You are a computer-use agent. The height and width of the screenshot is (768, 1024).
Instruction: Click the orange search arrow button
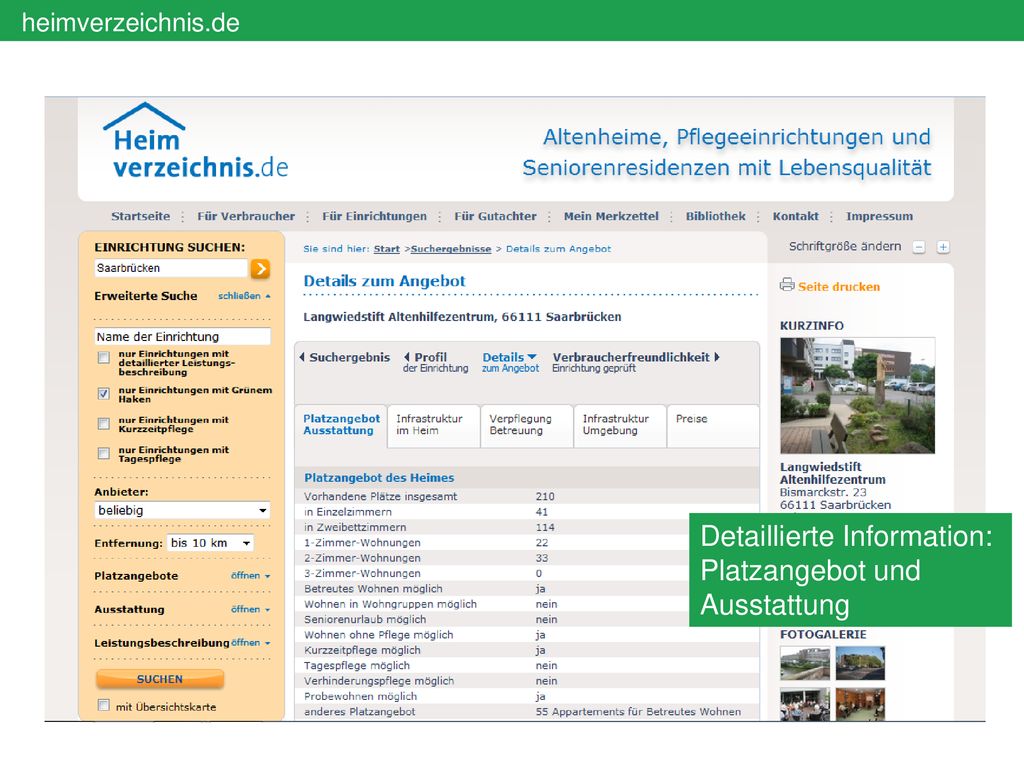(x=260, y=268)
